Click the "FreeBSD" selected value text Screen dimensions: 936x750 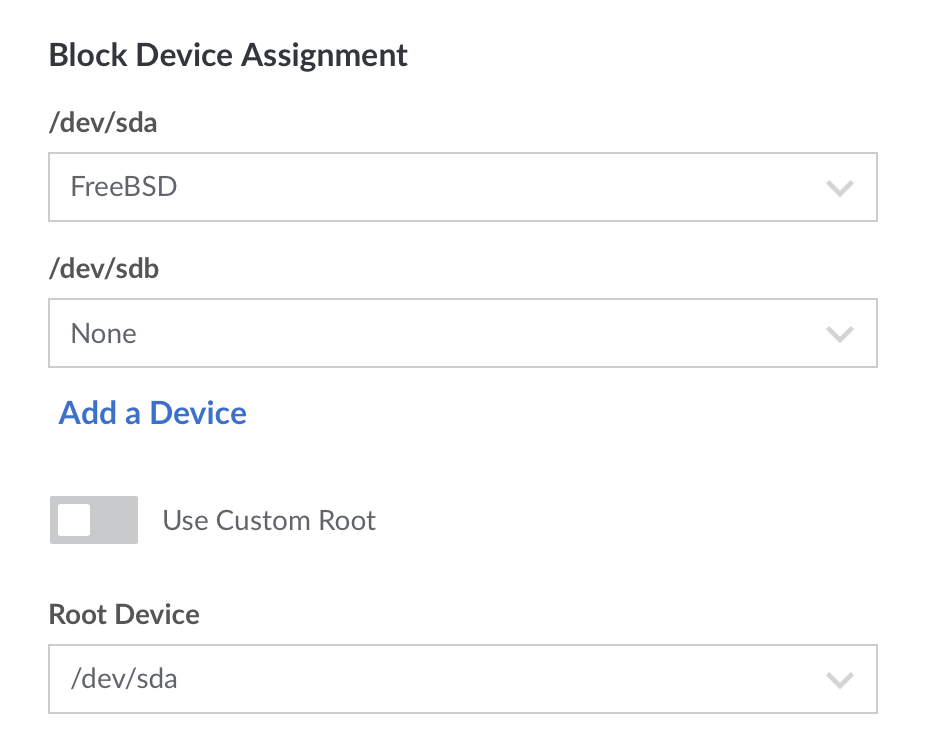[124, 187]
